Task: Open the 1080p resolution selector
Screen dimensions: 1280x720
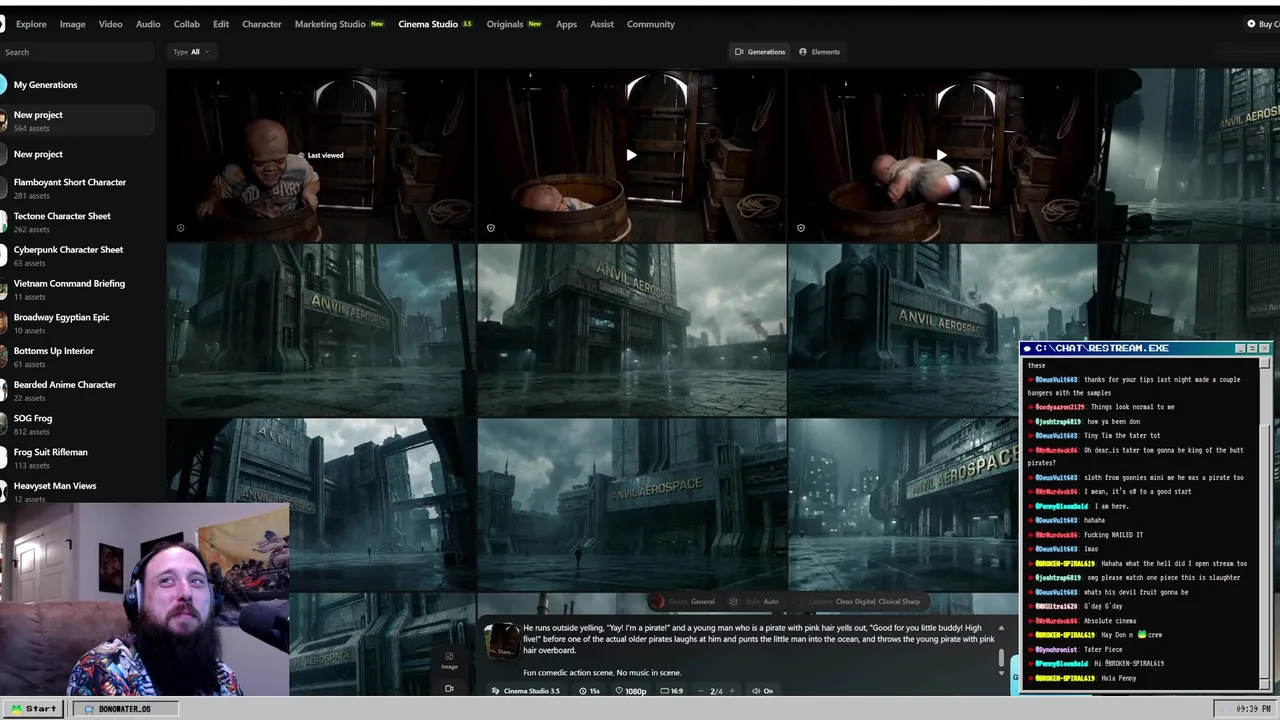Action: (630, 691)
